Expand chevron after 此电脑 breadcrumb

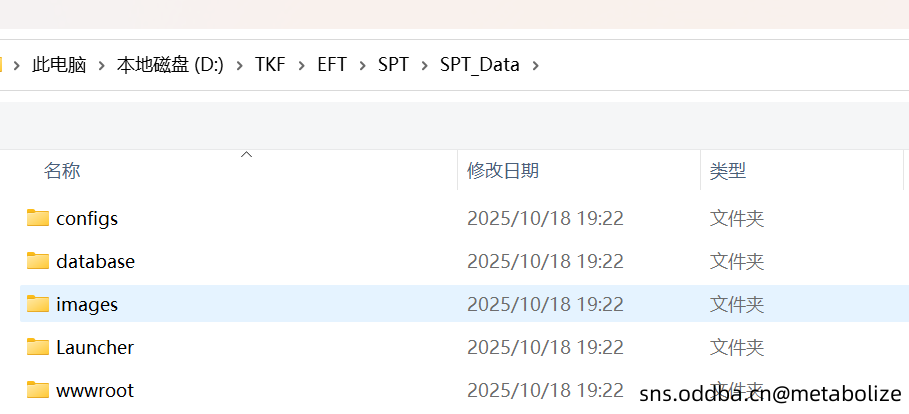click(102, 65)
